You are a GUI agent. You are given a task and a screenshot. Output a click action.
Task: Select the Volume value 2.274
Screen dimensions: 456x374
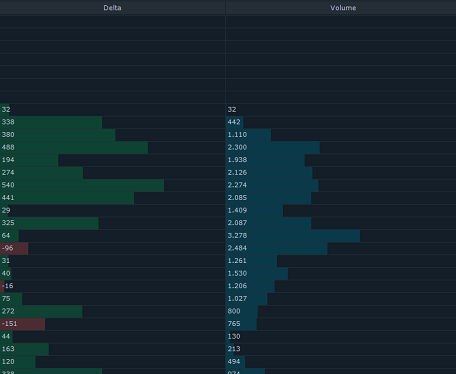coord(237,185)
